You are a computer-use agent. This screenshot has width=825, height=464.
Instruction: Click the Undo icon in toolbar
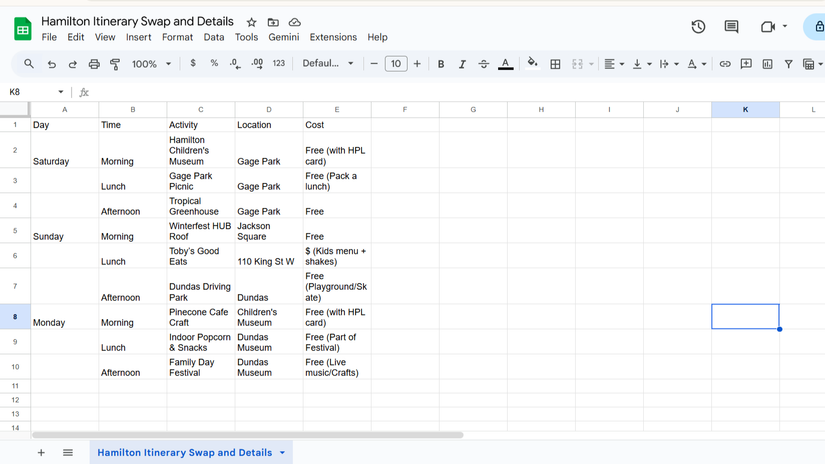tap(51, 64)
